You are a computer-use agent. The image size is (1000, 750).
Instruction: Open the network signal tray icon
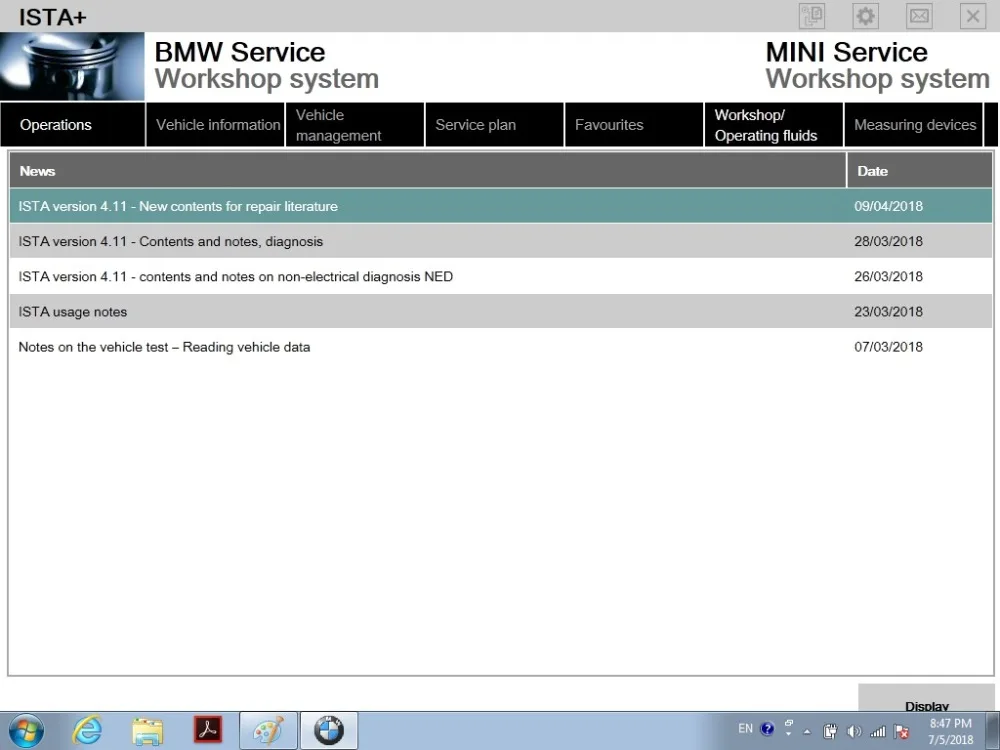[878, 732]
